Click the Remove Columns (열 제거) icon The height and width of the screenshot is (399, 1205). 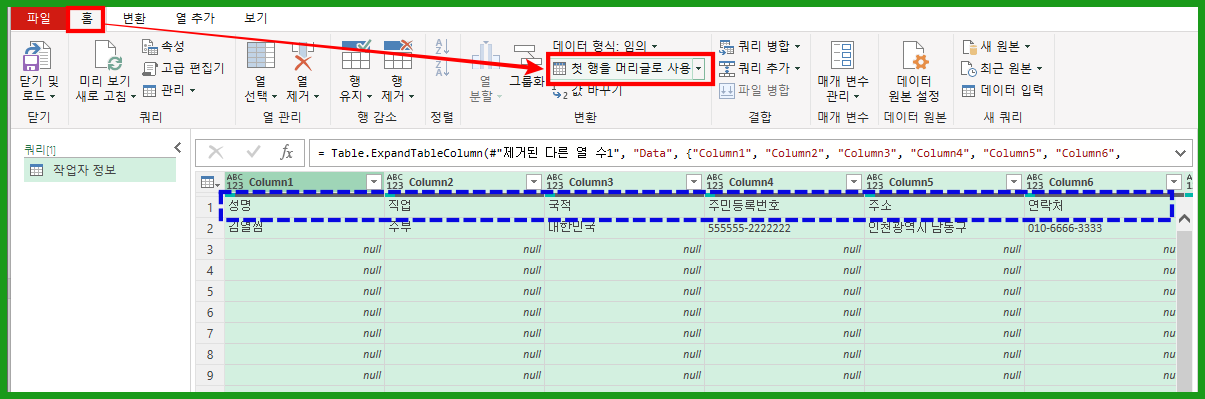point(301,56)
